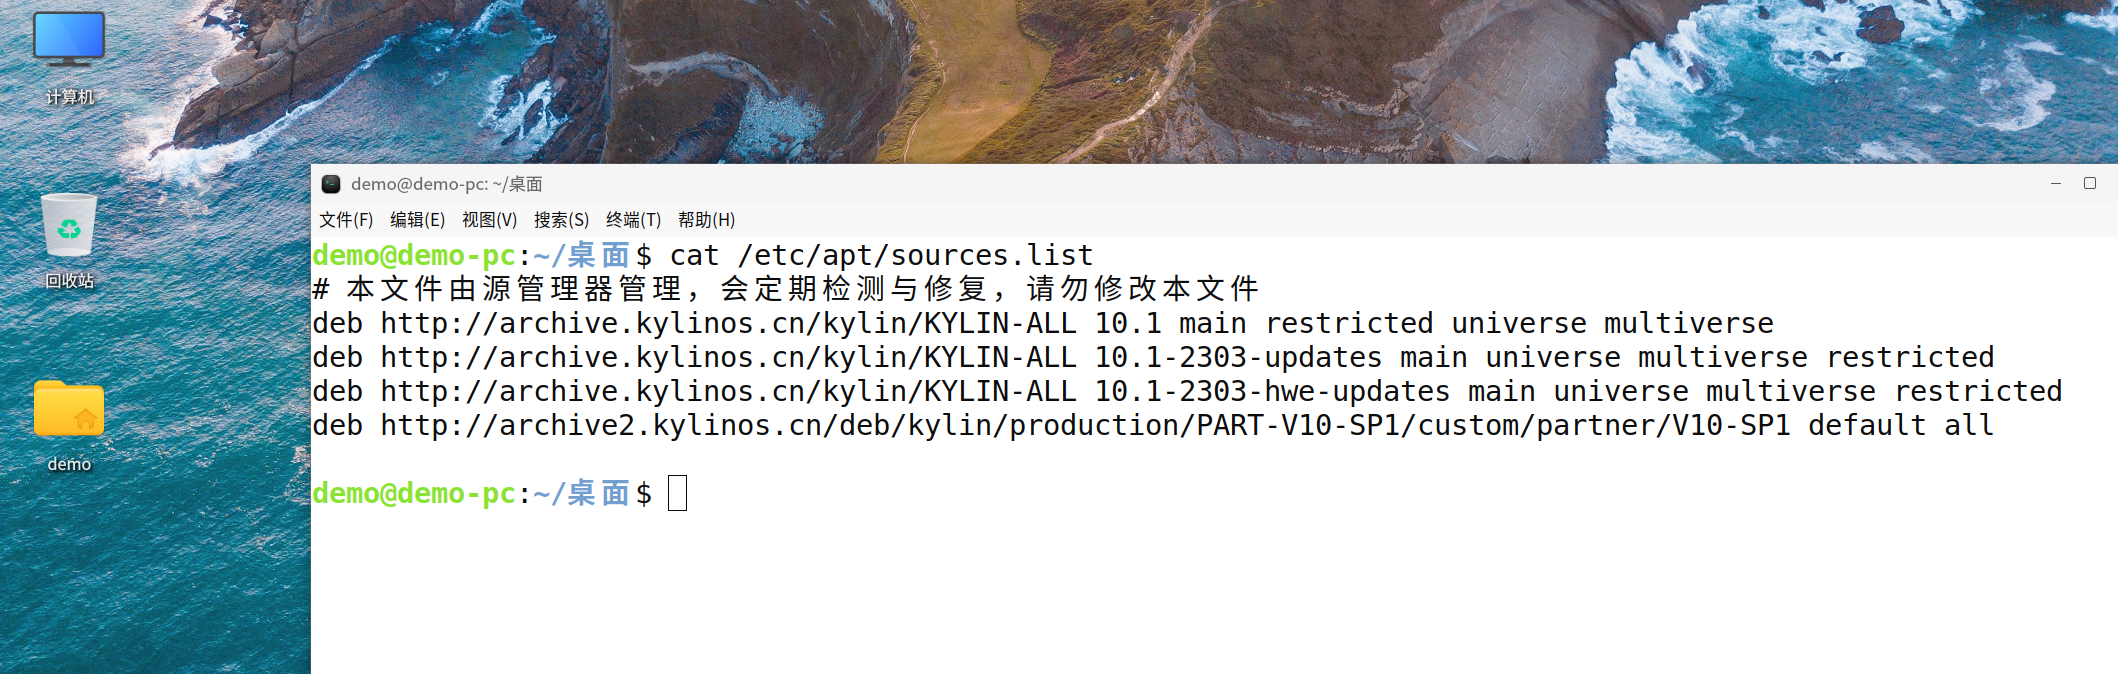This screenshot has height=674, width=2118.
Task: Select the demo home folder icon
Action: [x=69, y=425]
